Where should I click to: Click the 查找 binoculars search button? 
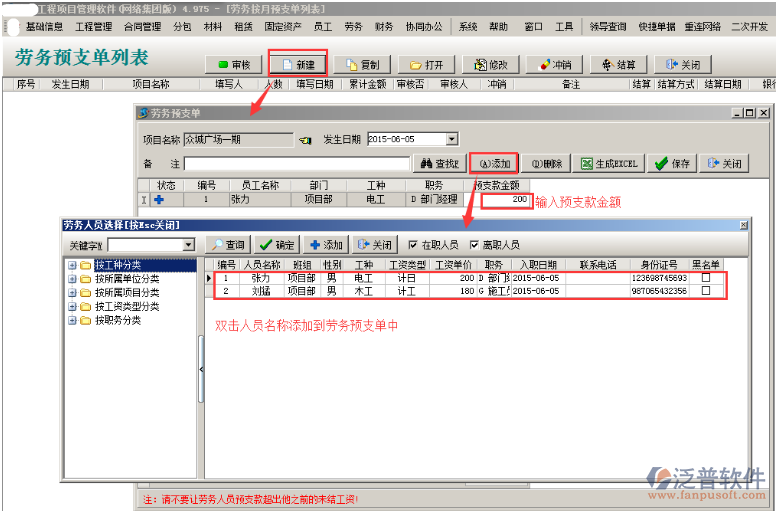coord(439,163)
